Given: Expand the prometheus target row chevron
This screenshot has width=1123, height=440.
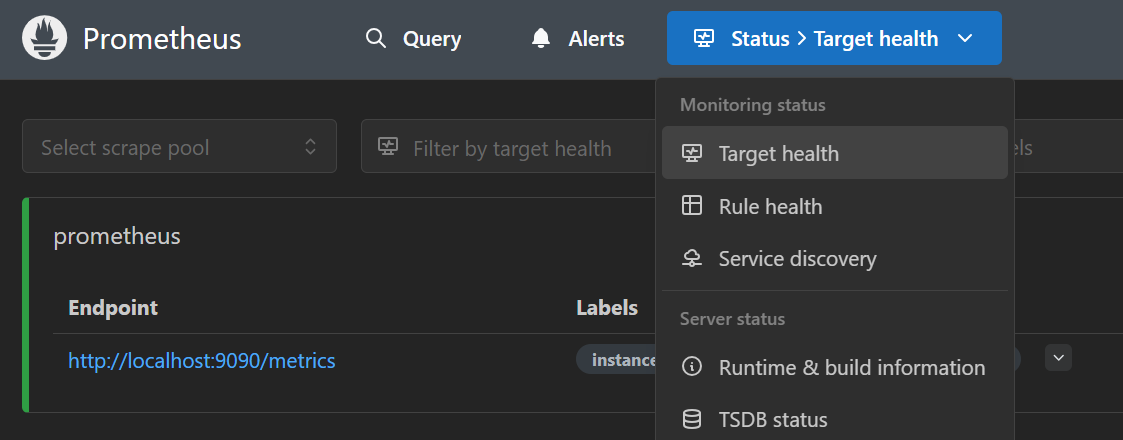Looking at the screenshot, I should (1058, 357).
